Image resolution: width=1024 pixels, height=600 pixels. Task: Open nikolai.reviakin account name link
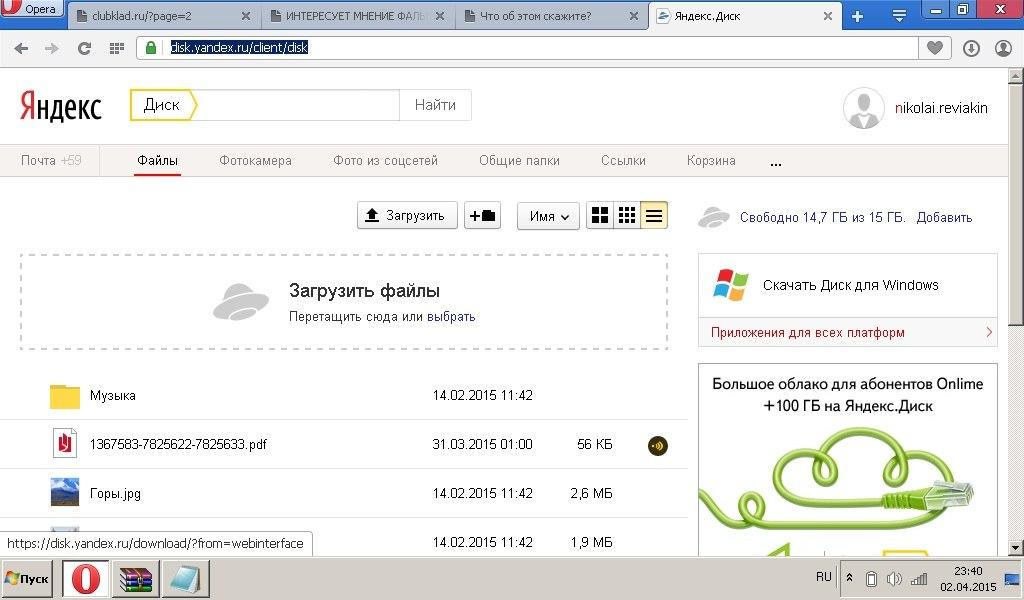coord(940,108)
